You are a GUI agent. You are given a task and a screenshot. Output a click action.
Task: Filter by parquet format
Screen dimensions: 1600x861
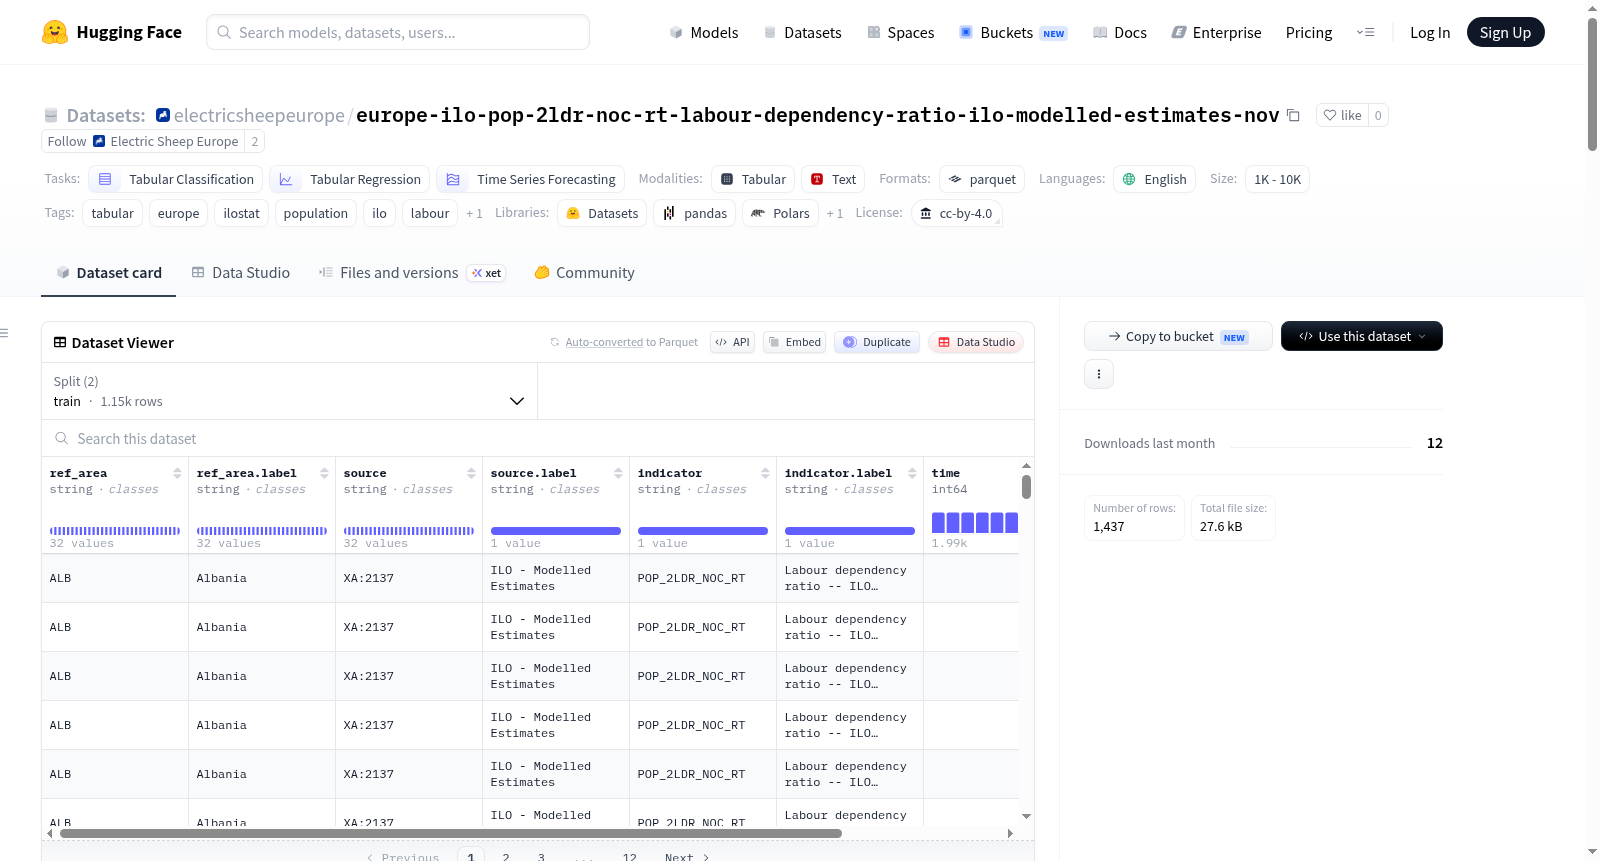pos(982,179)
